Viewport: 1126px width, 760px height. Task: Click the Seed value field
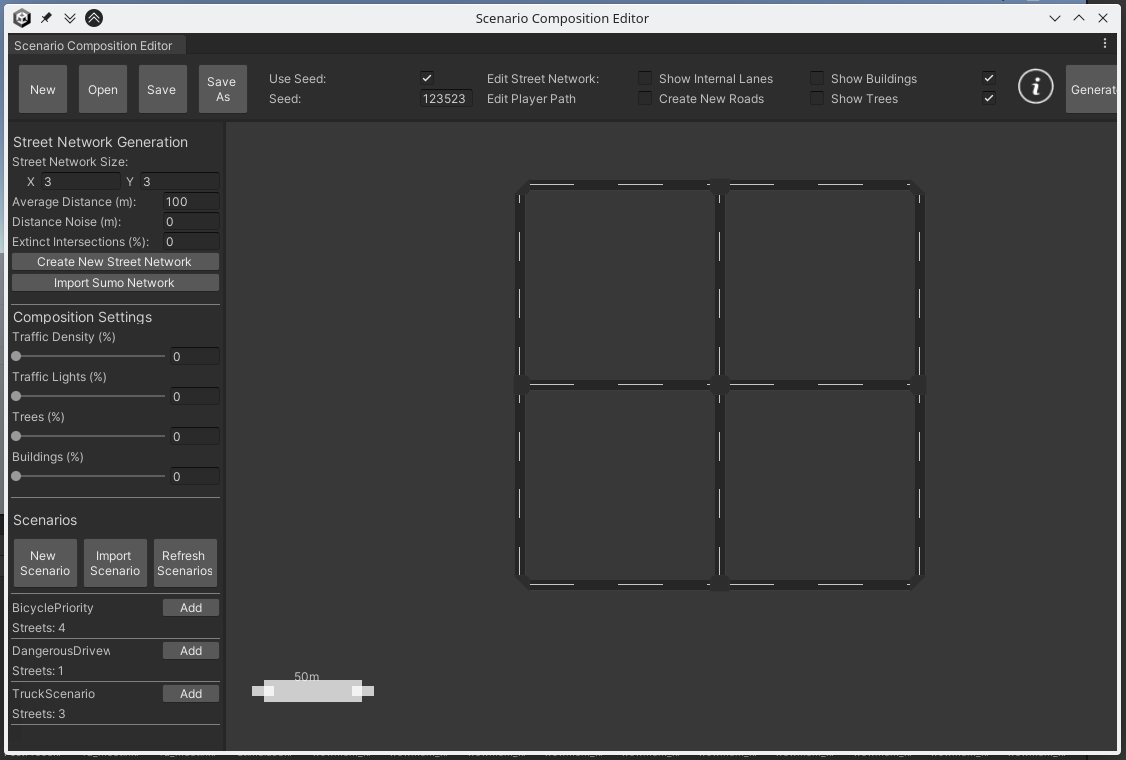(445, 98)
